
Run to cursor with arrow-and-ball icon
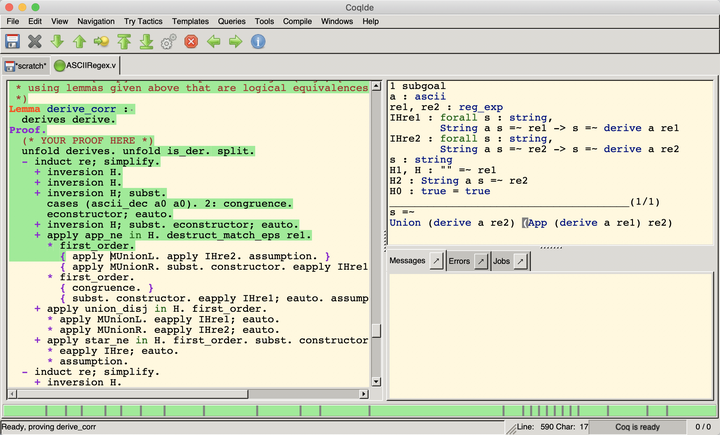click(101, 42)
